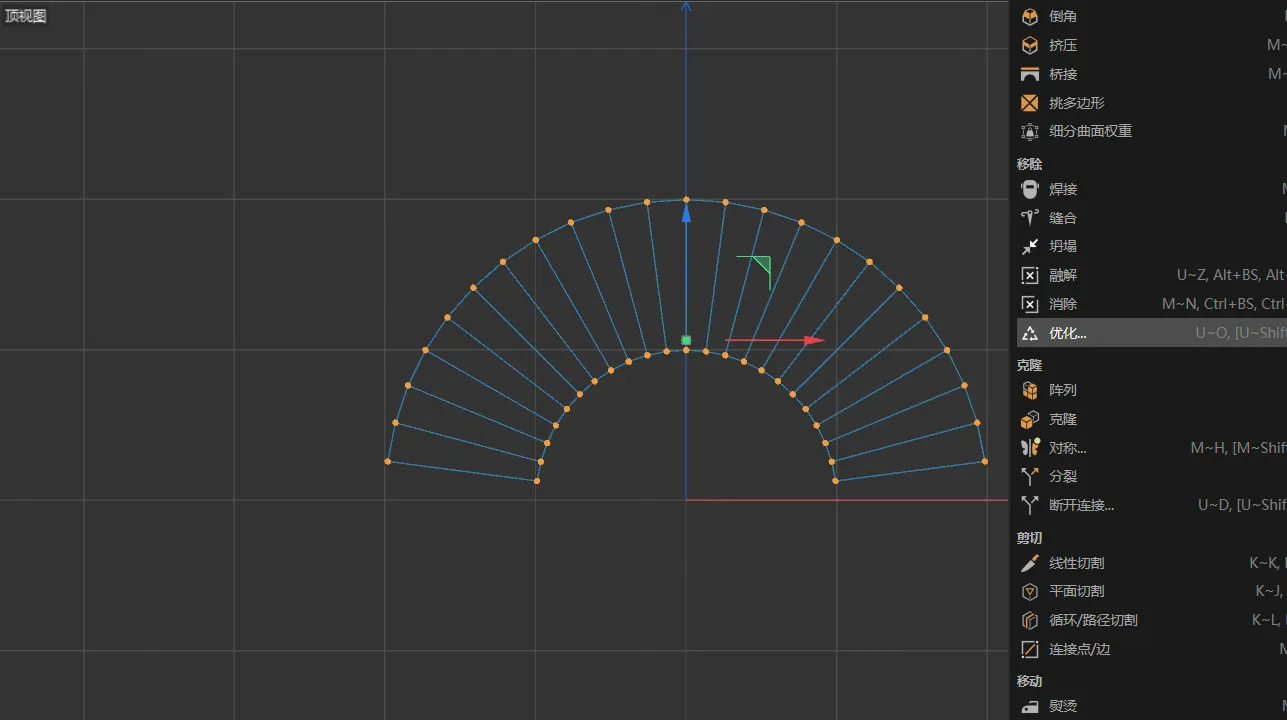Select the 倒角 bevel tool icon
Viewport: 1287px width, 720px height.
(1030, 16)
